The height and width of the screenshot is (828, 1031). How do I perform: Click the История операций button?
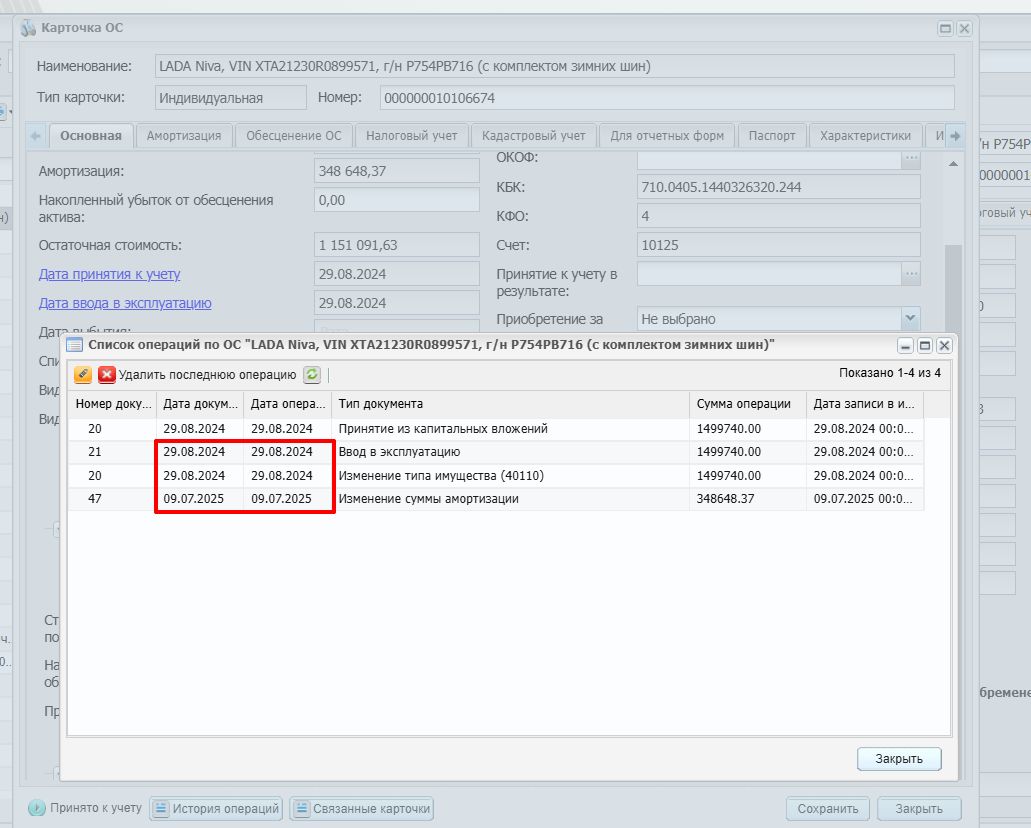pos(216,808)
